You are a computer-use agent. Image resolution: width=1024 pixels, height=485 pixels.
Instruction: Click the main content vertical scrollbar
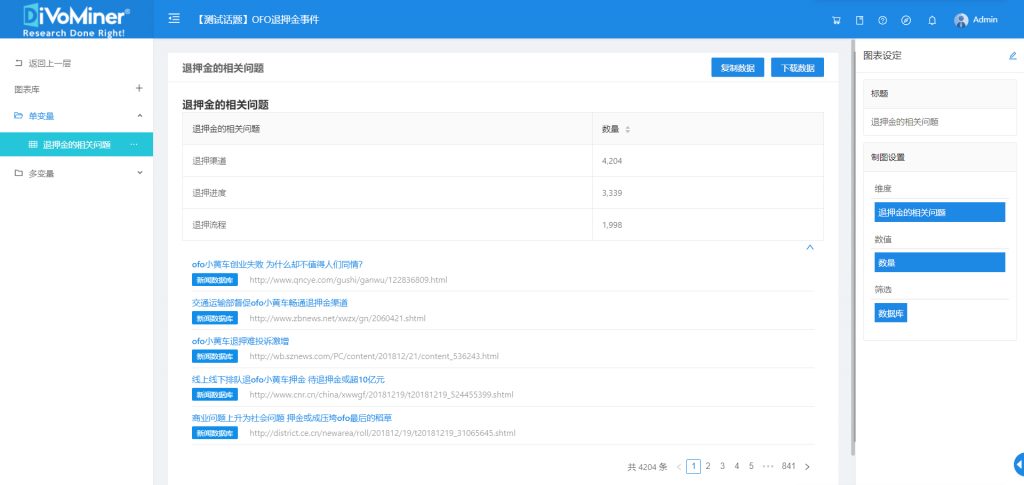coord(852,248)
